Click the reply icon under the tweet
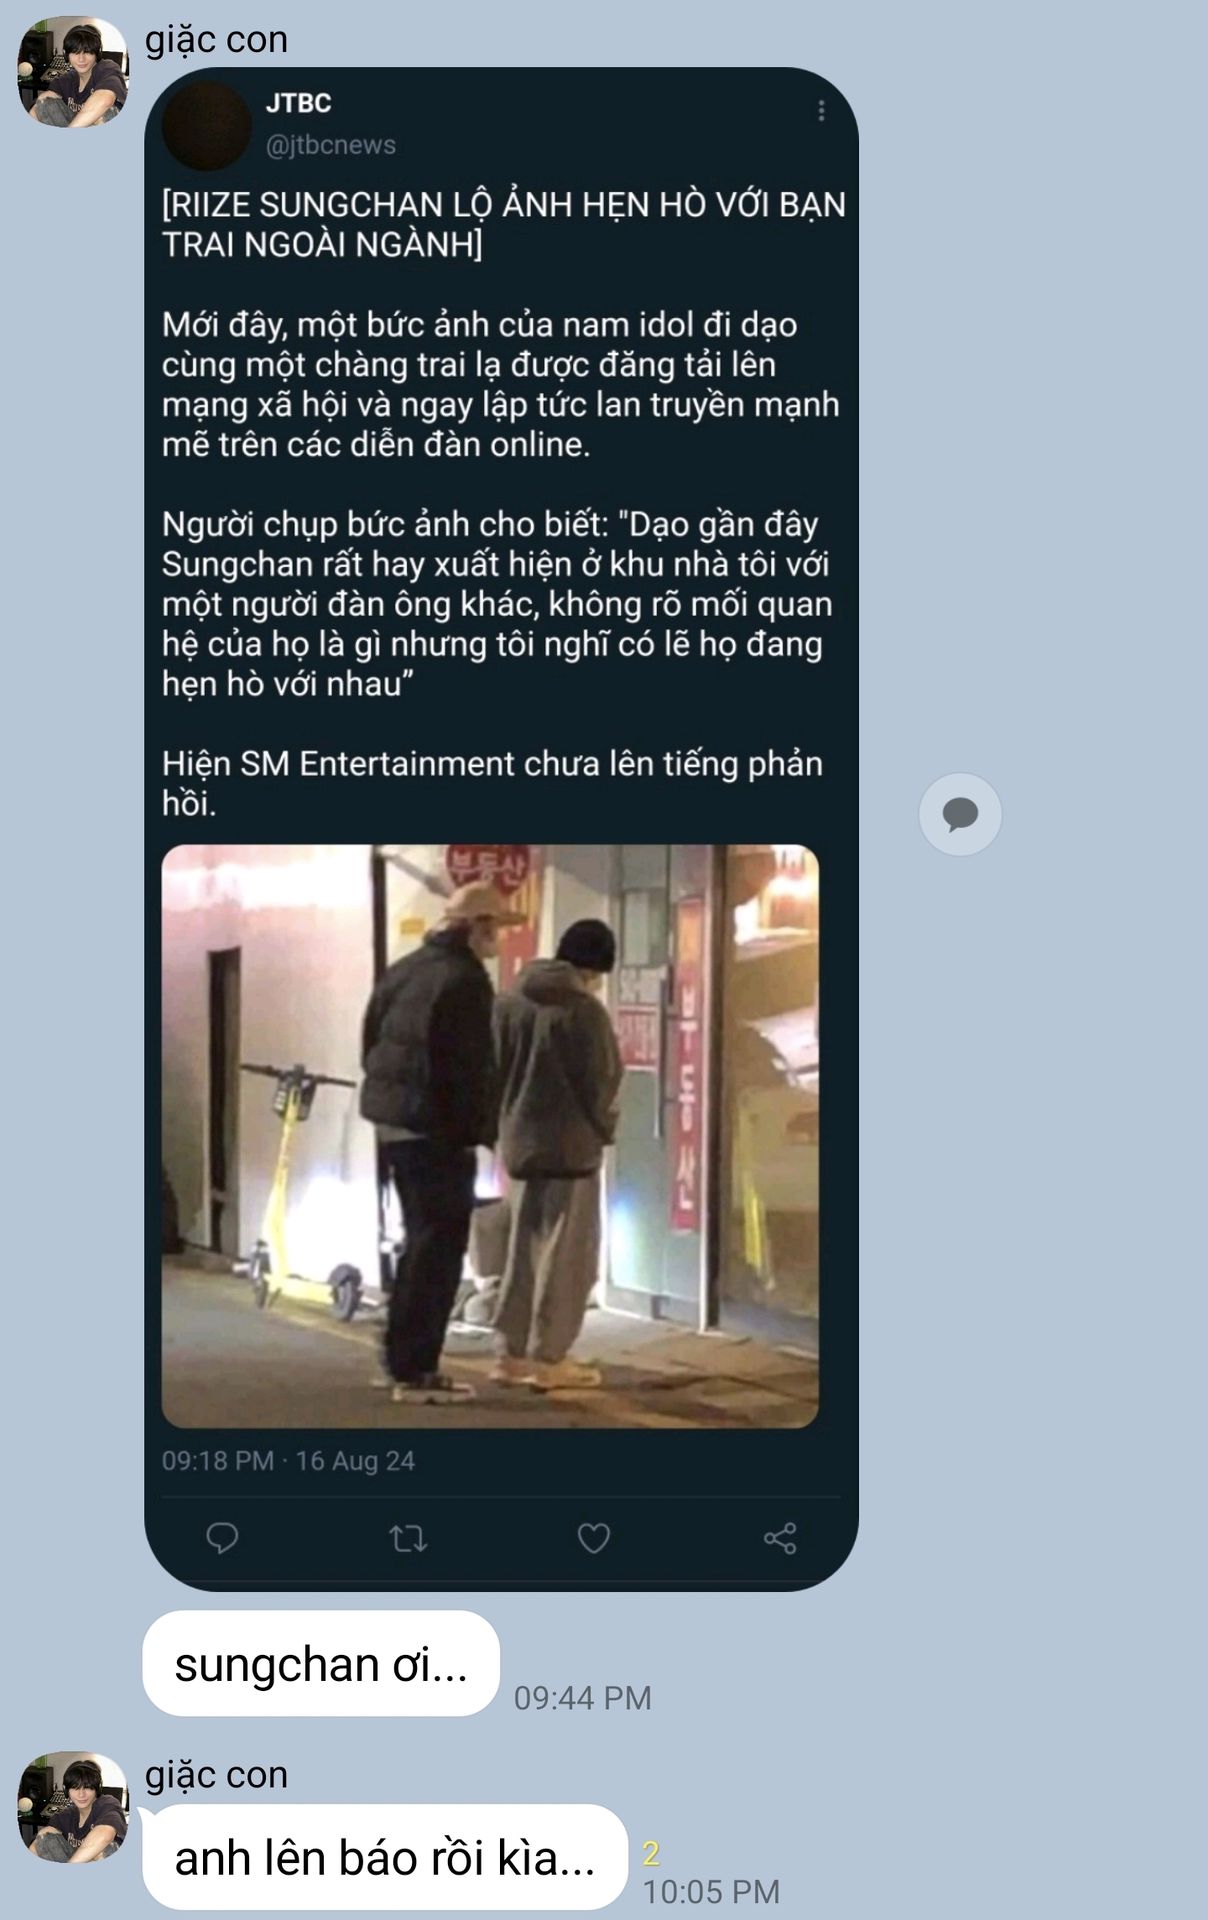The height and width of the screenshot is (1920, 1208). [221, 1538]
